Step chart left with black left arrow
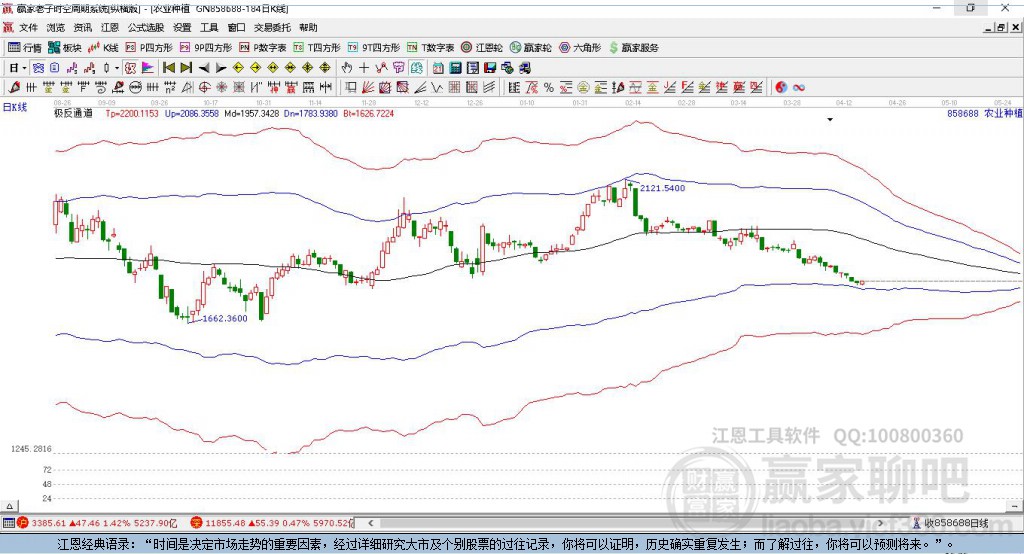 [x=204, y=68]
